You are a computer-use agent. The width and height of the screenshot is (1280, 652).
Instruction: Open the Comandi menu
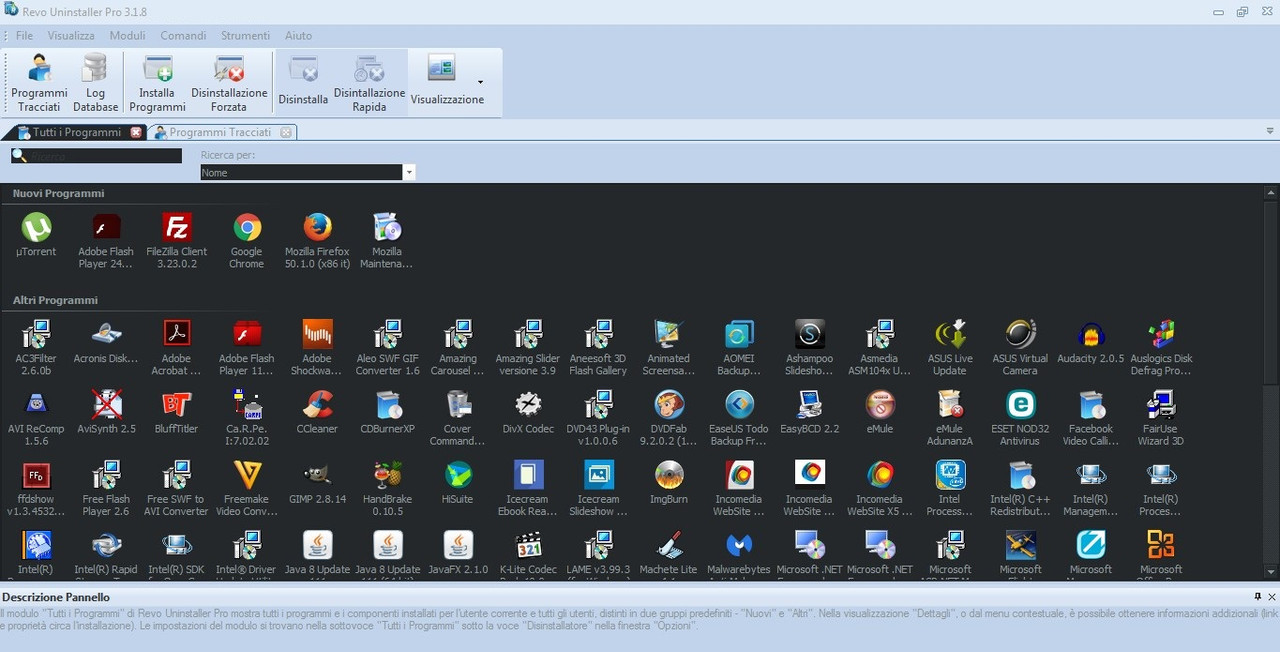click(183, 36)
